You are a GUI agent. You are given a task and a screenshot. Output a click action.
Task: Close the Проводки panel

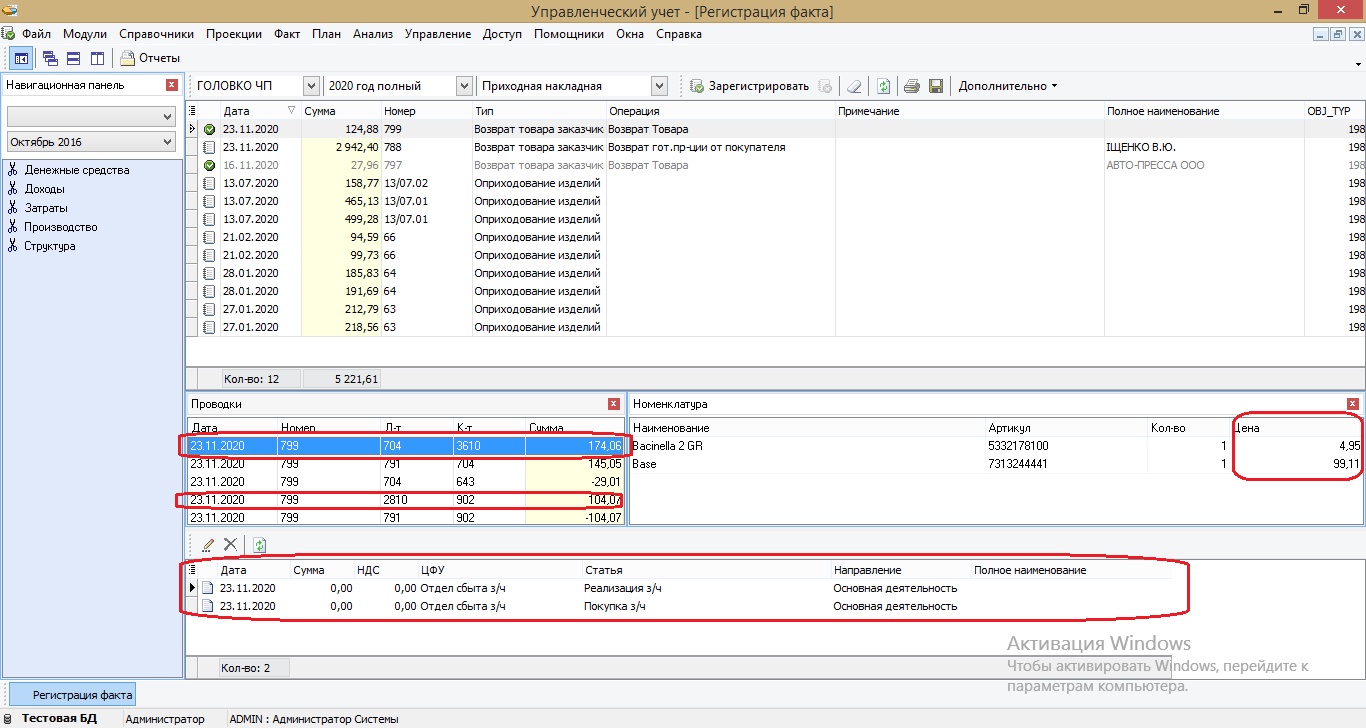coord(614,404)
